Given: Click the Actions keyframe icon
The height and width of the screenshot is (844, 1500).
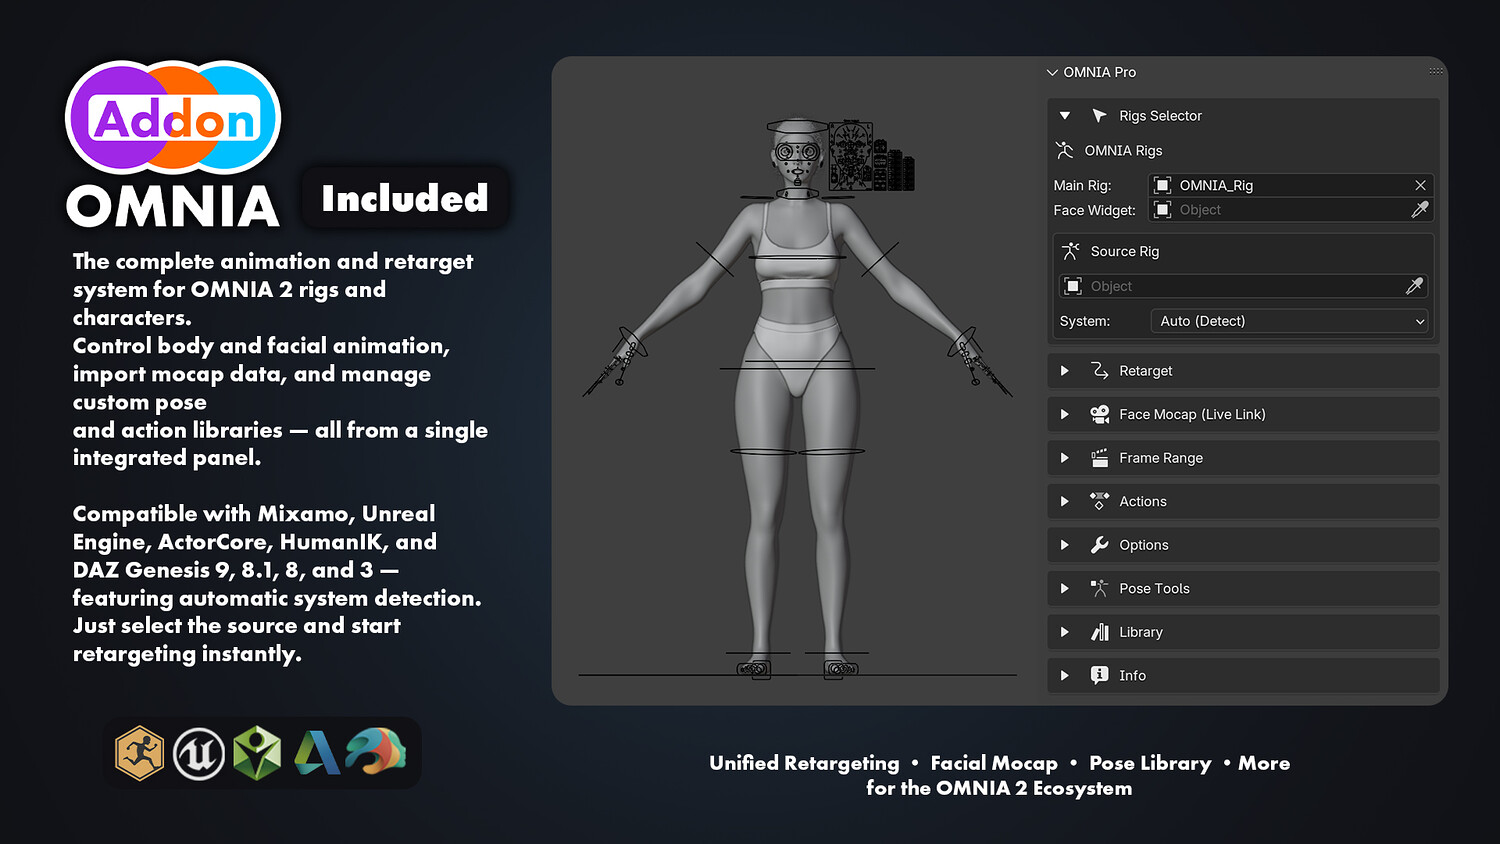Looking at the screenshot, I should (x=1100, y=501).
